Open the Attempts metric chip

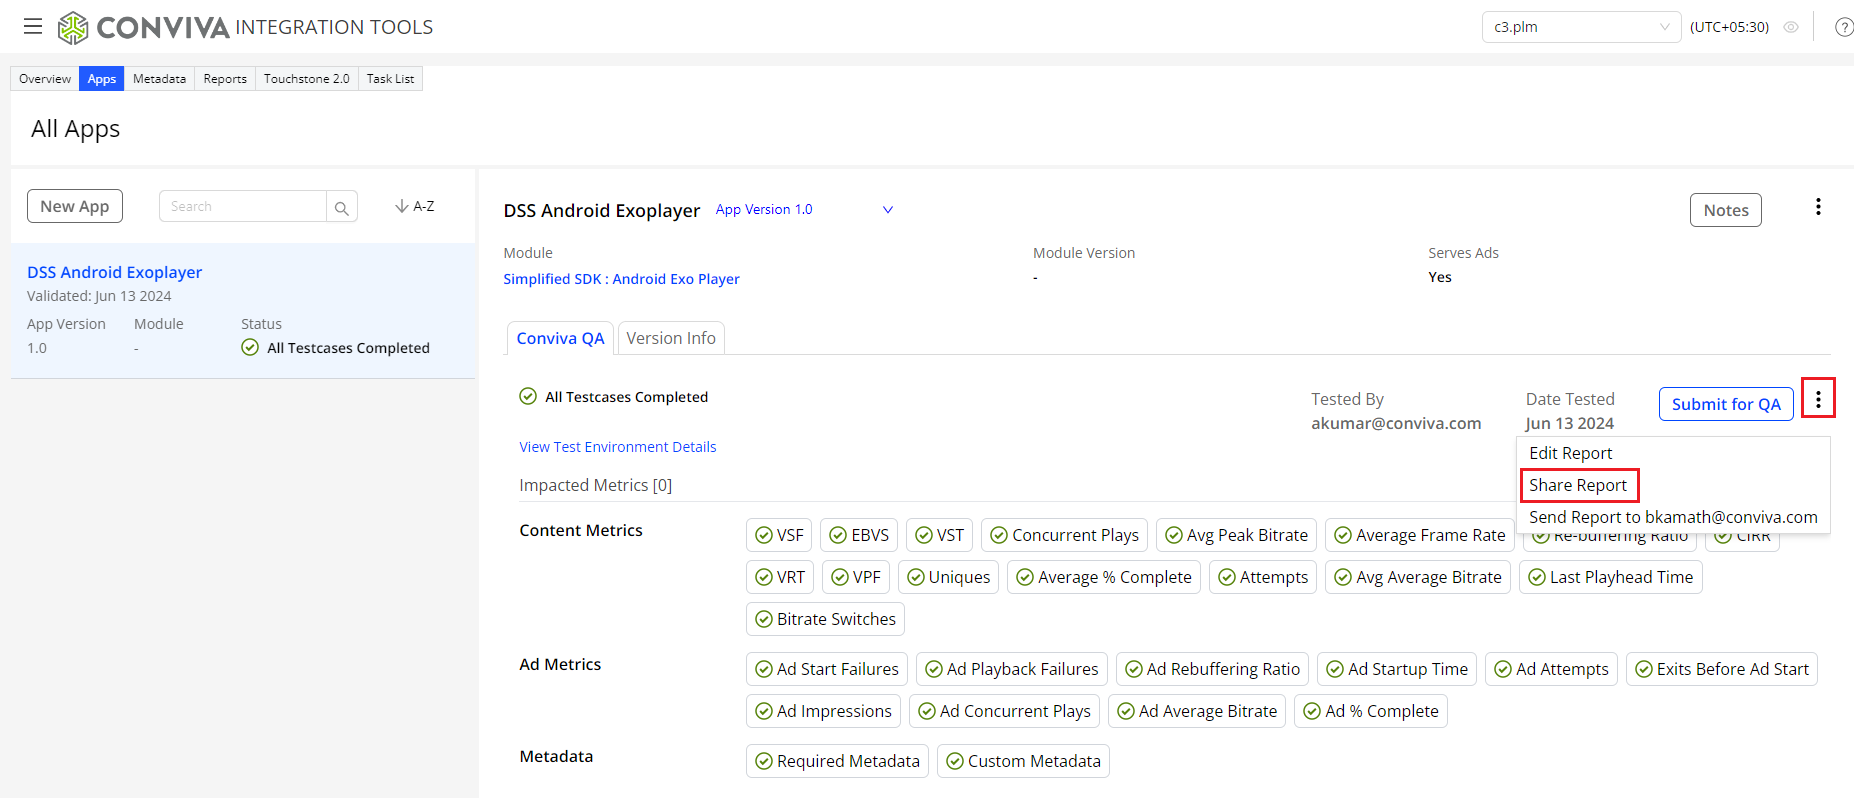pos(1263,577)
